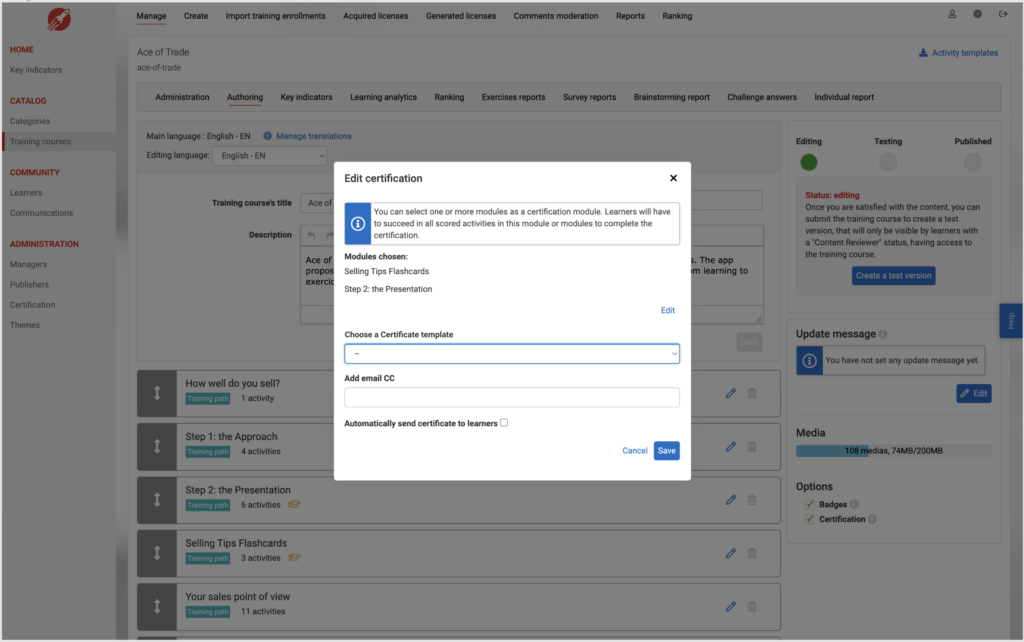1024x642 pixels.
Task: Delete 'Step 1: the Approach' with trash icon
Action: pyautogui.click(x=752, y=446)
